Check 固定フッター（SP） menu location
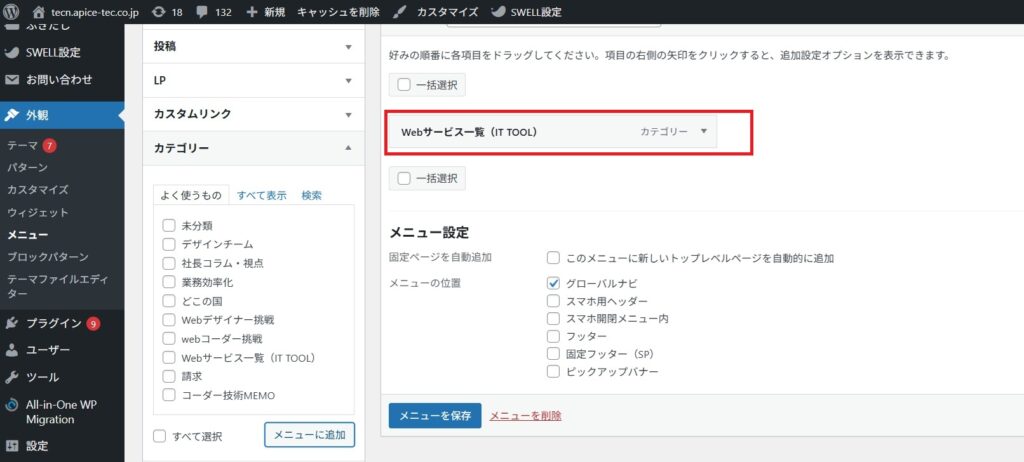 pos(553,354)
